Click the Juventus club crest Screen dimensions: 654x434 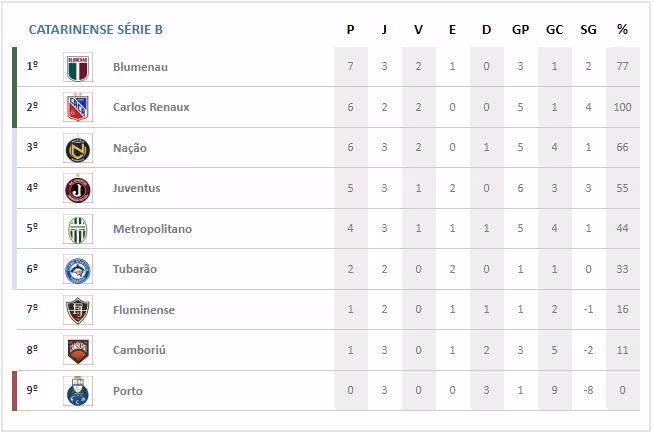pos(77,188)
